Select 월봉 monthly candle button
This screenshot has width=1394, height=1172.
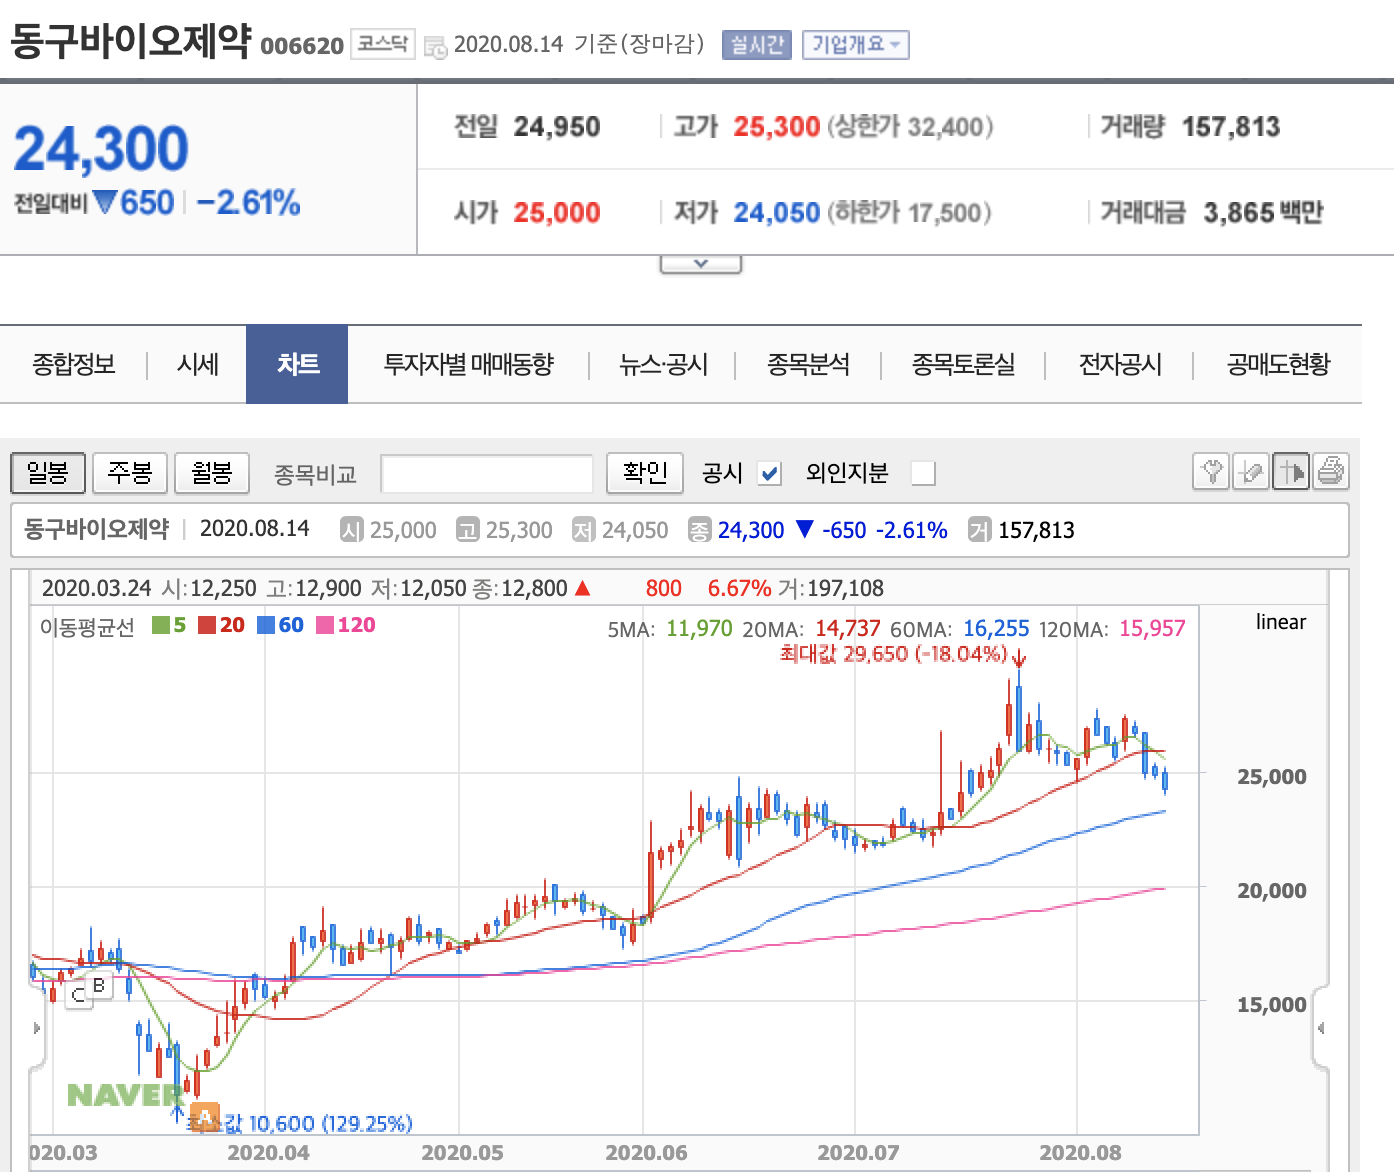211,472
